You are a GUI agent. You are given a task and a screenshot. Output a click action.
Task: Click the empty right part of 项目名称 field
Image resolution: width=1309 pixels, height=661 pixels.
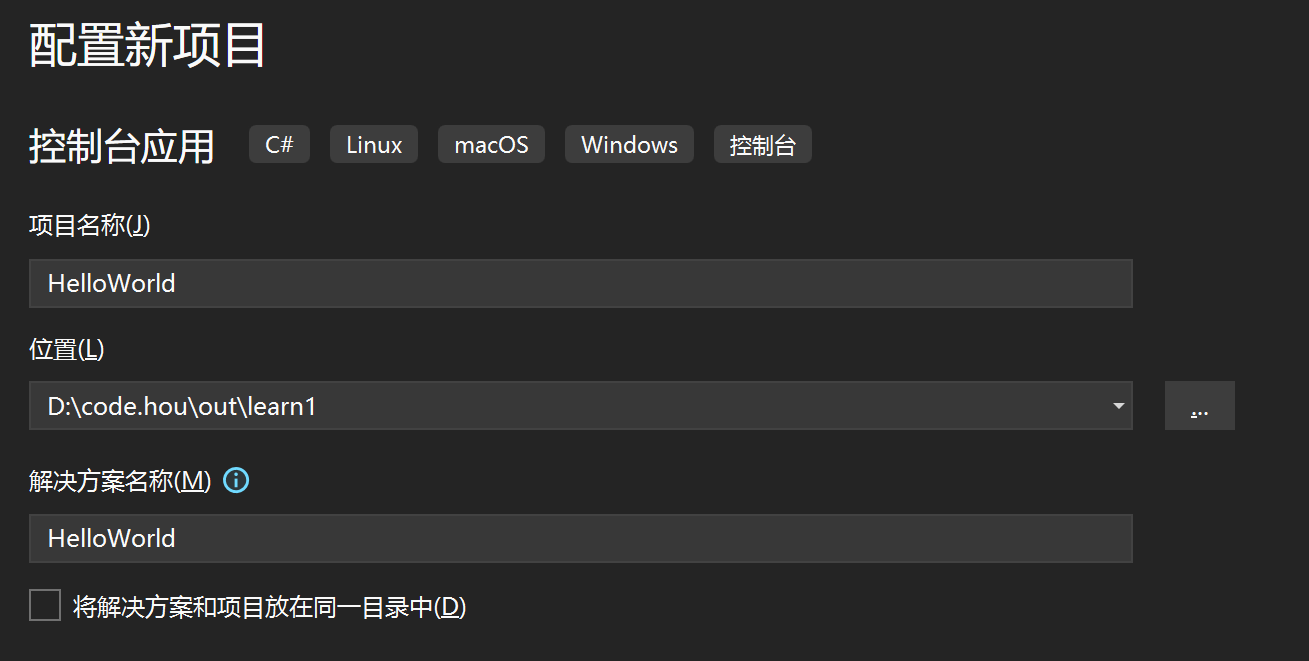(800, 284)
